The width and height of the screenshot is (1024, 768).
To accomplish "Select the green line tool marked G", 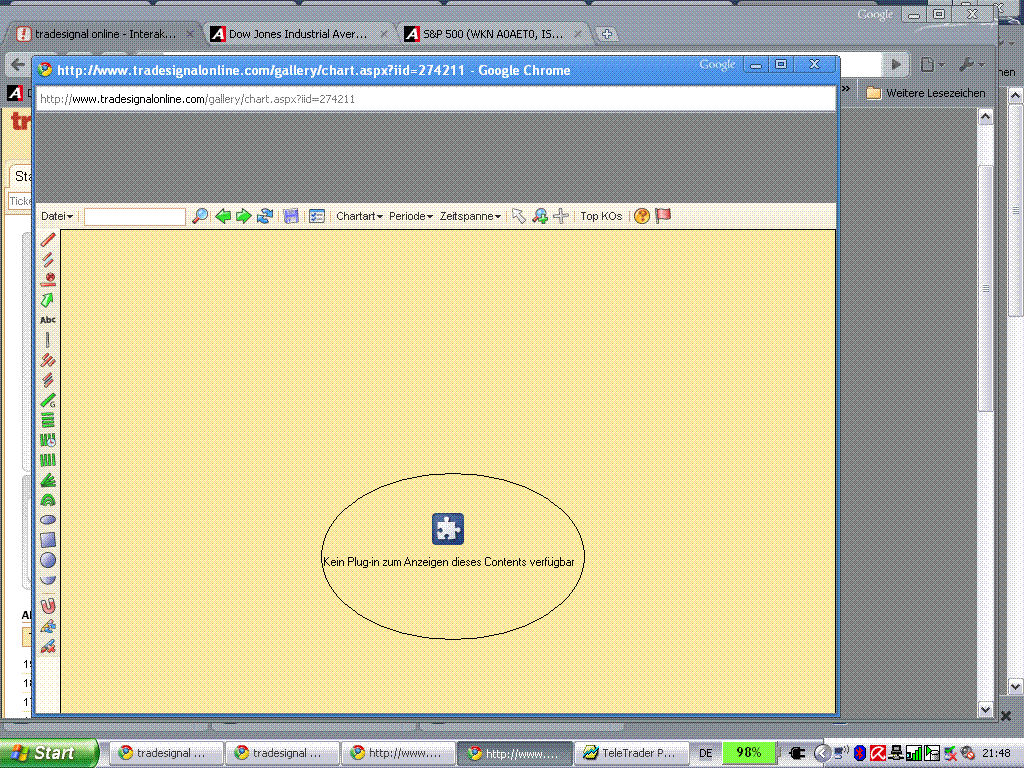I will [x=48, y=400].
